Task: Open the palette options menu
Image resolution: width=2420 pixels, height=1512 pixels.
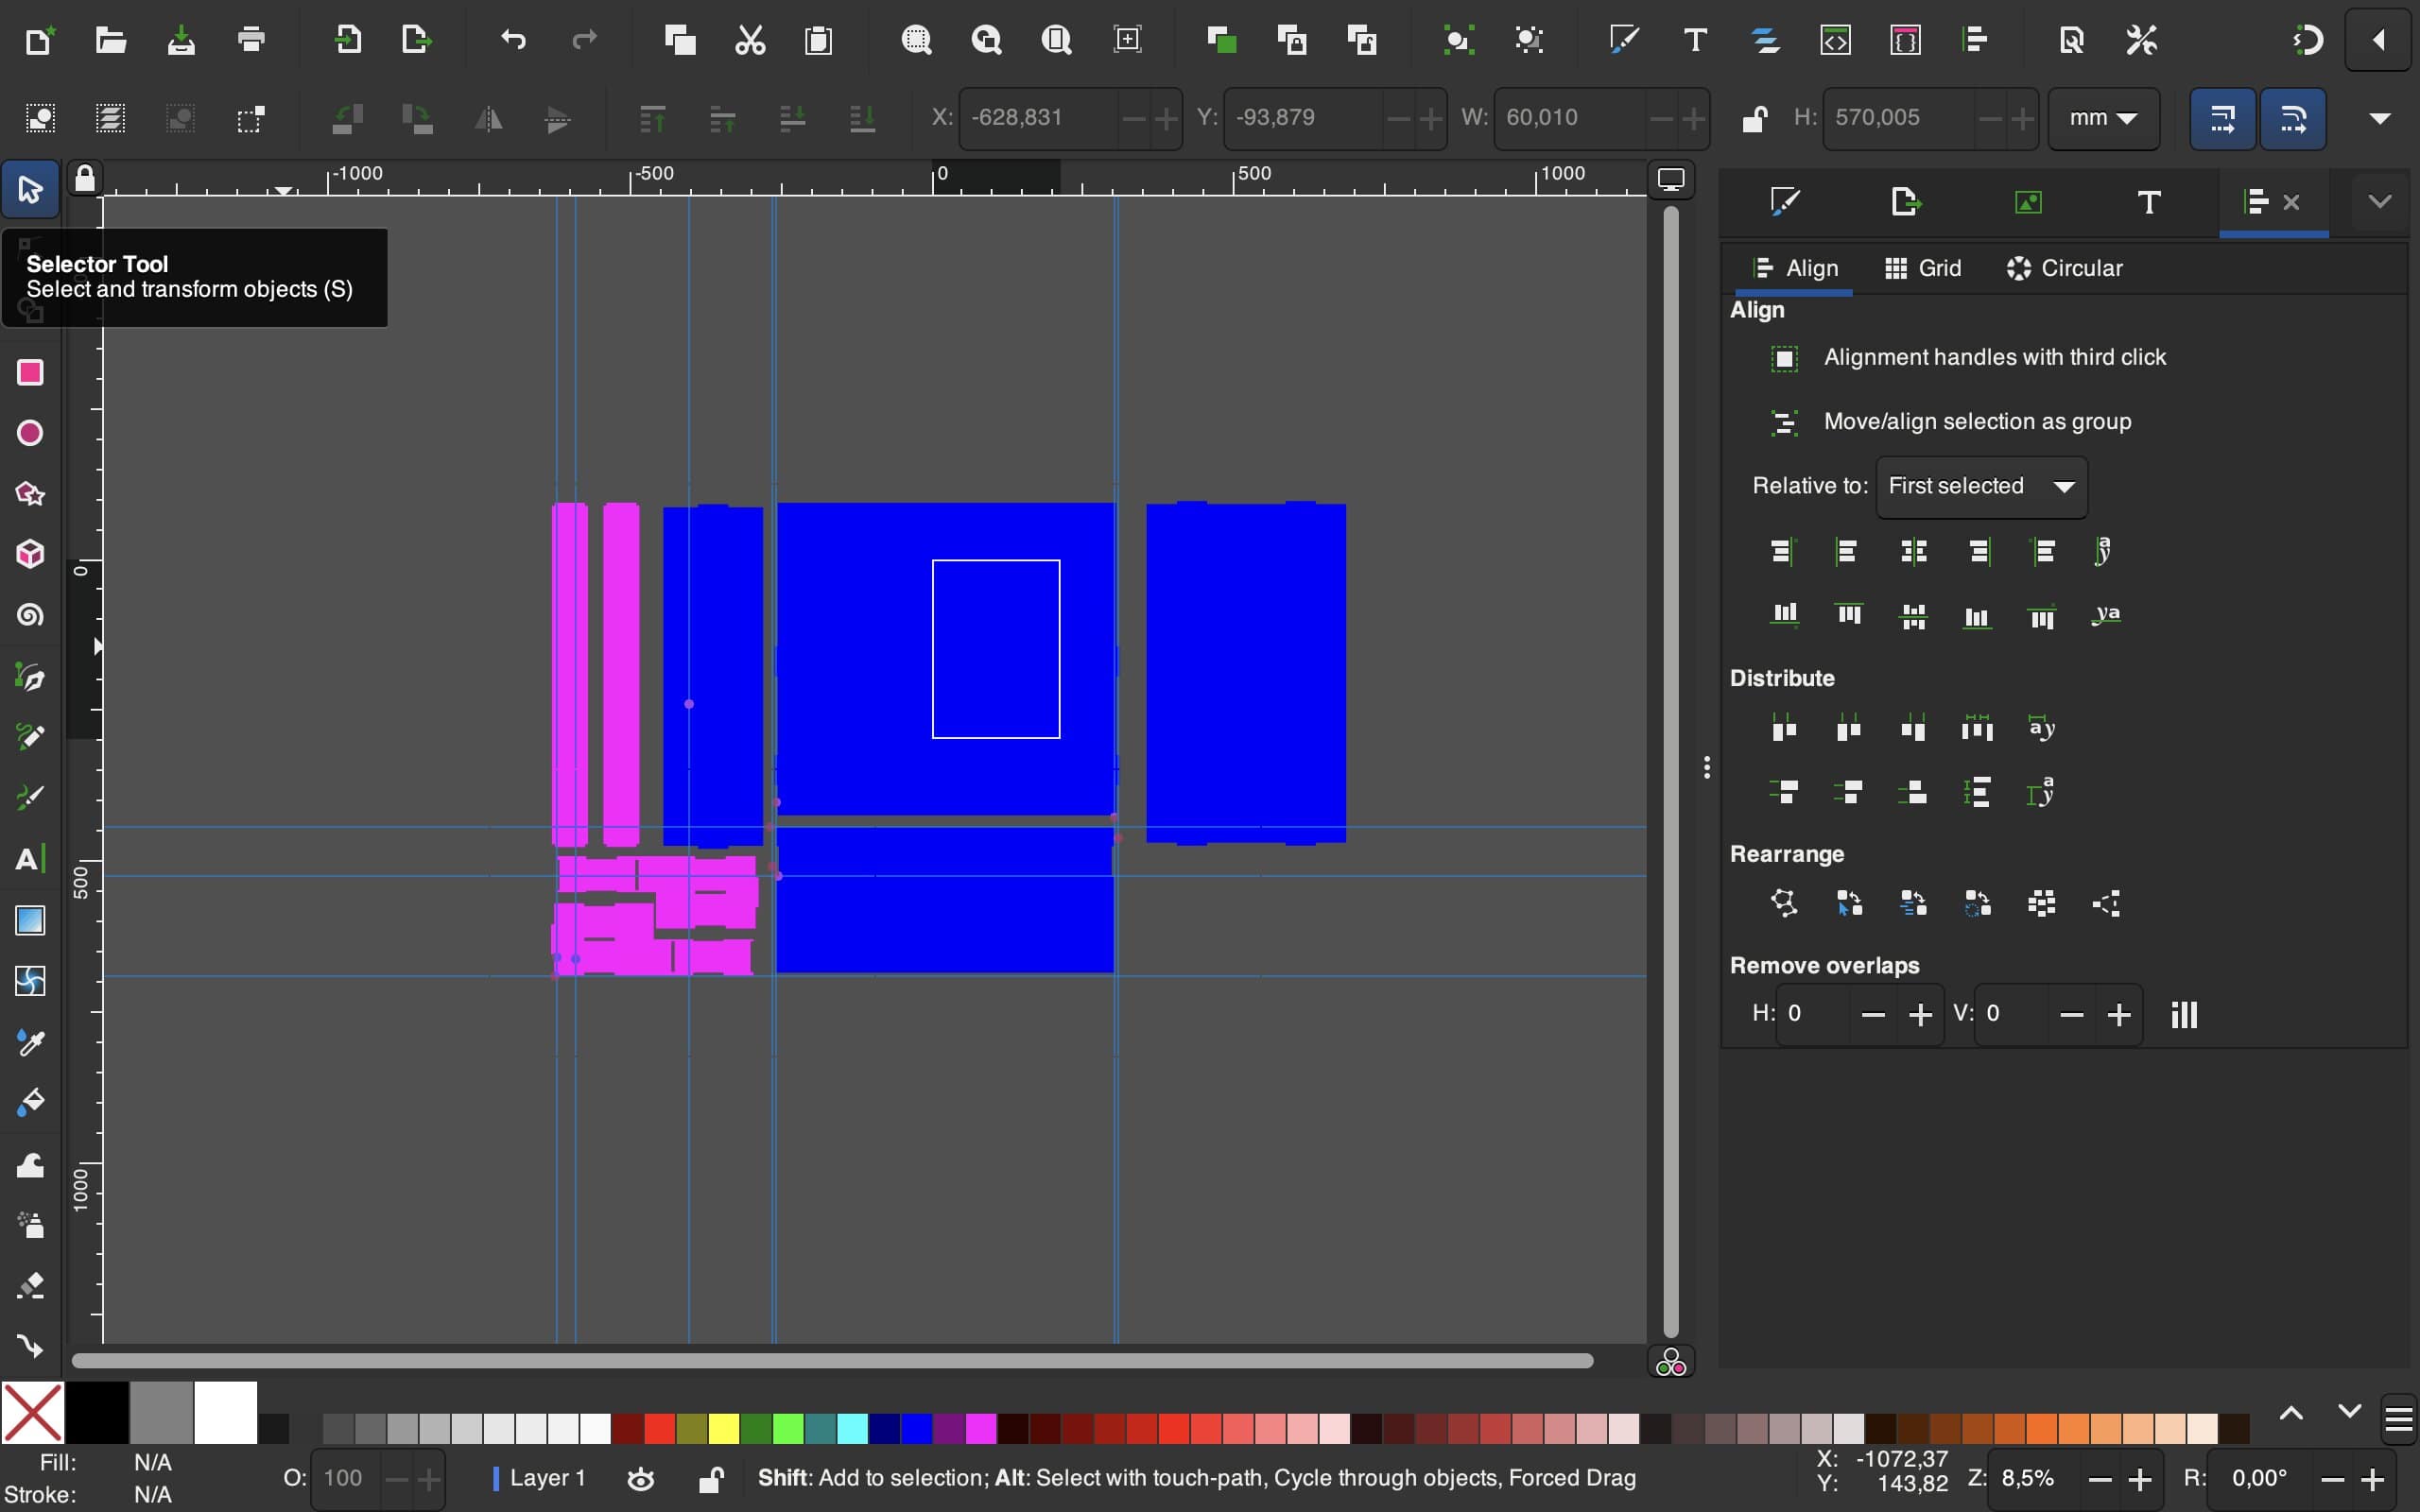Action: (2399, 1419)
